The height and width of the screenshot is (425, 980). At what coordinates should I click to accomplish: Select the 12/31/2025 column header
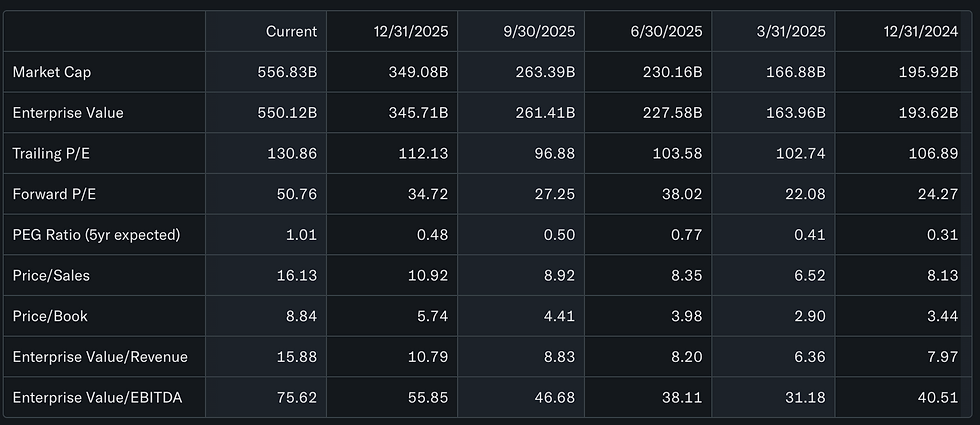(x=407, y=31)
